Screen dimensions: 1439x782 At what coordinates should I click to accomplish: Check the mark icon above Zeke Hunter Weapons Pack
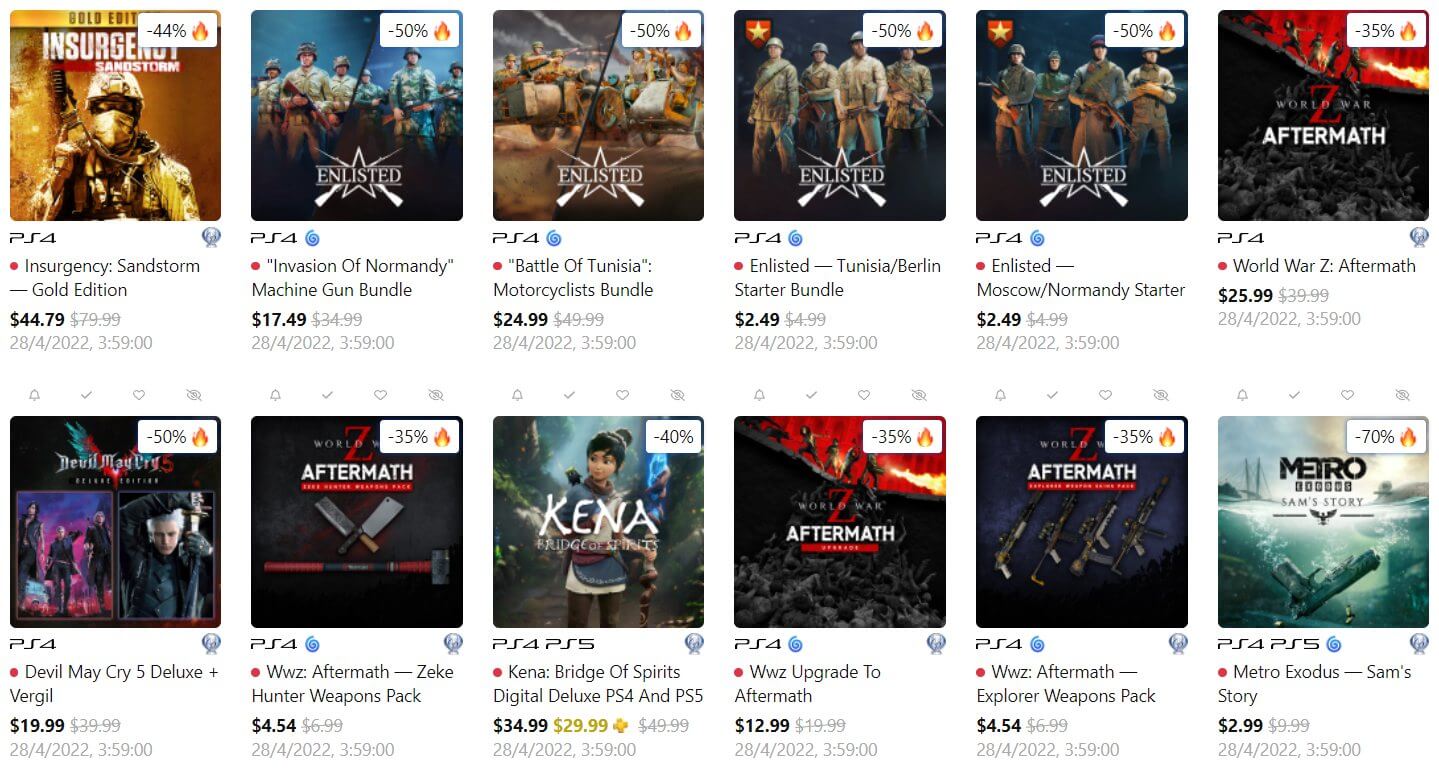tap(328, 395)
